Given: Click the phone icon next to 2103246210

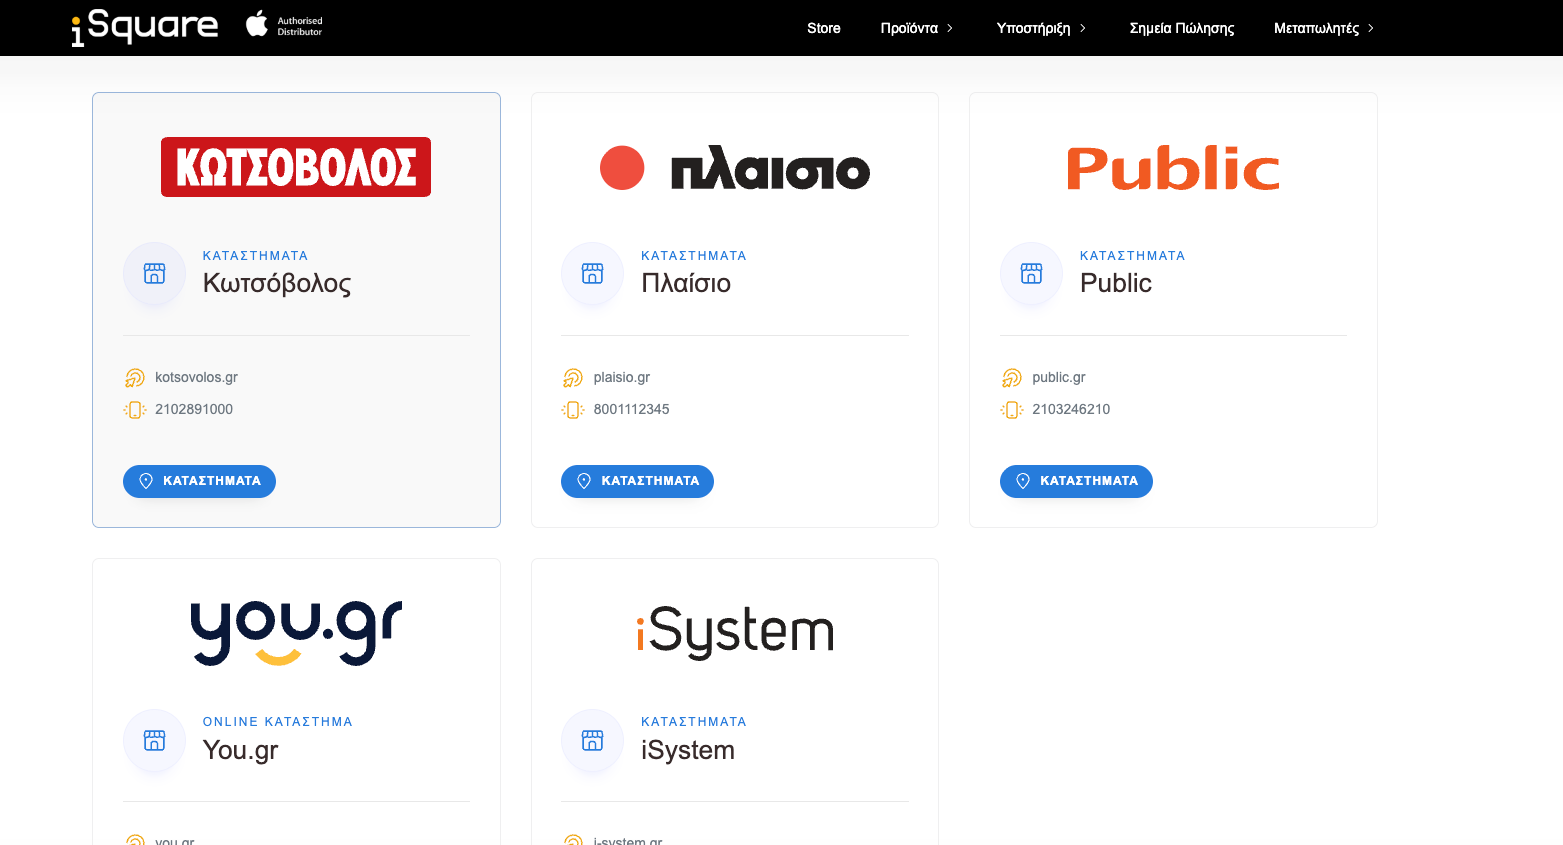Looking at the screenshot, I should [1012, 410].
